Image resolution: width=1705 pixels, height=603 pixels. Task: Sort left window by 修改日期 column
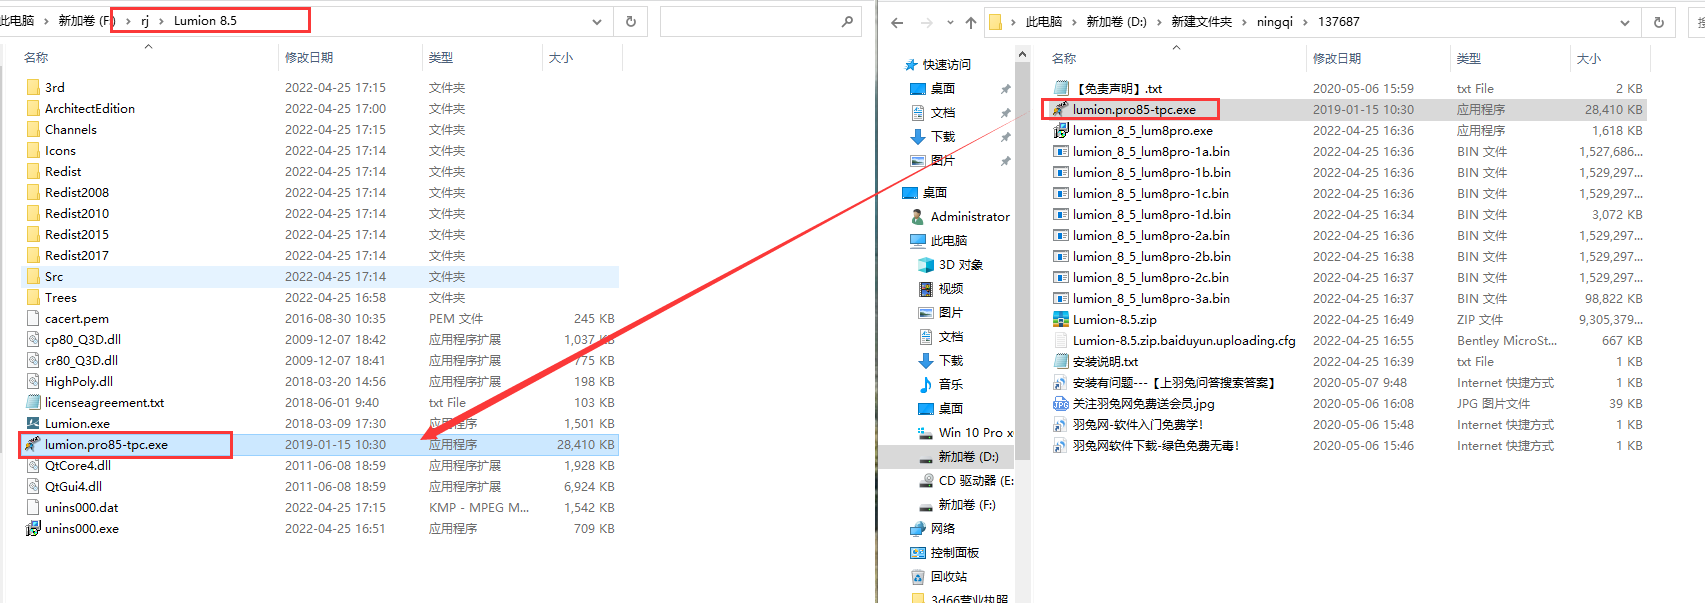309,58
